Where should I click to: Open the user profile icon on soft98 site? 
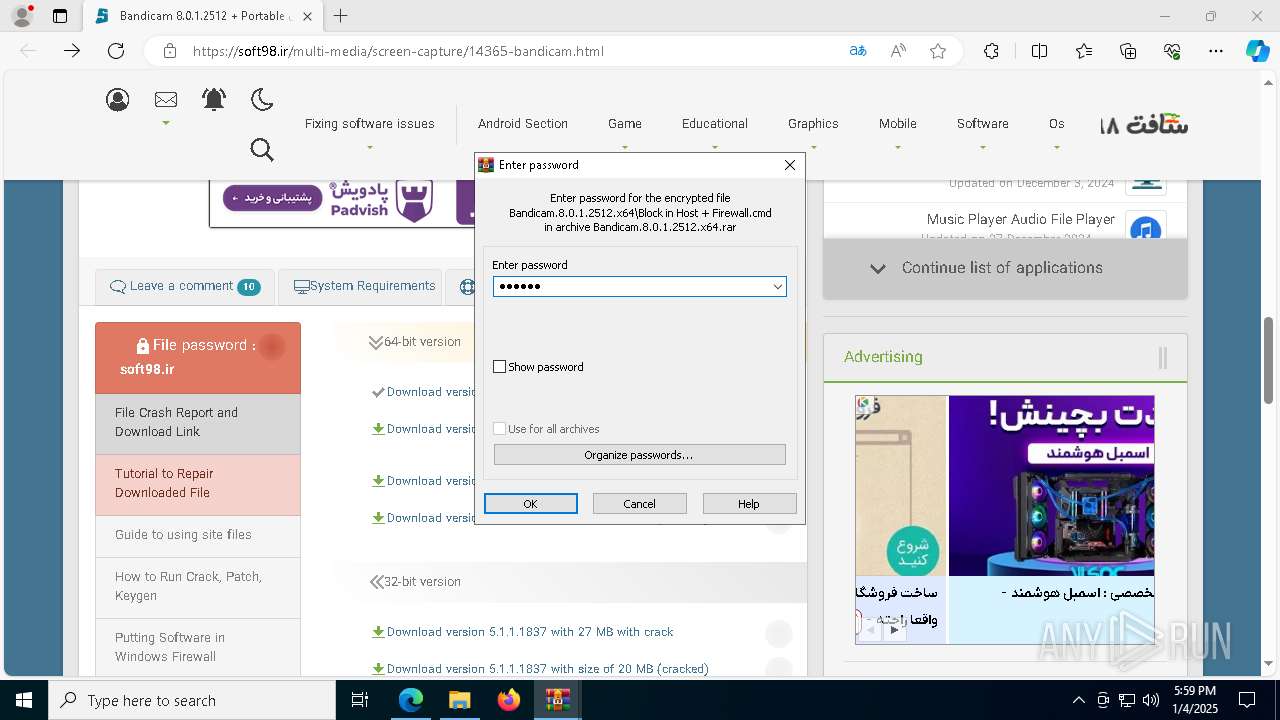(x=118, y=99)
